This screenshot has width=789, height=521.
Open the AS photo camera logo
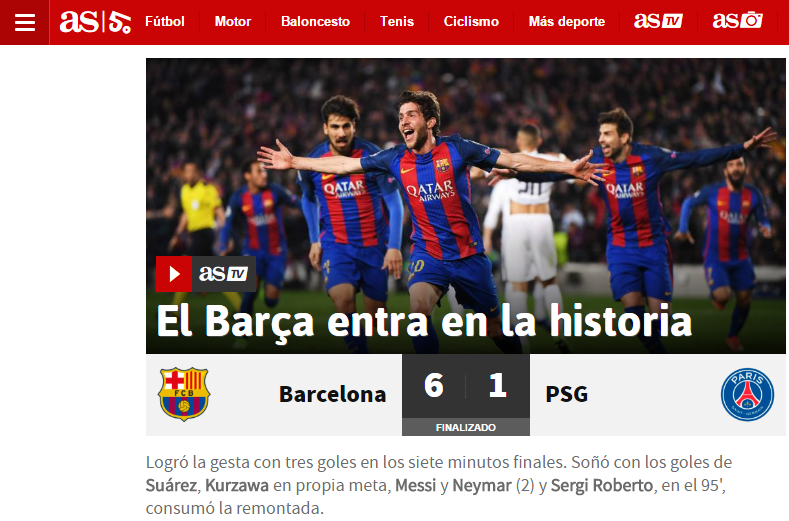[x=737, y=21]
